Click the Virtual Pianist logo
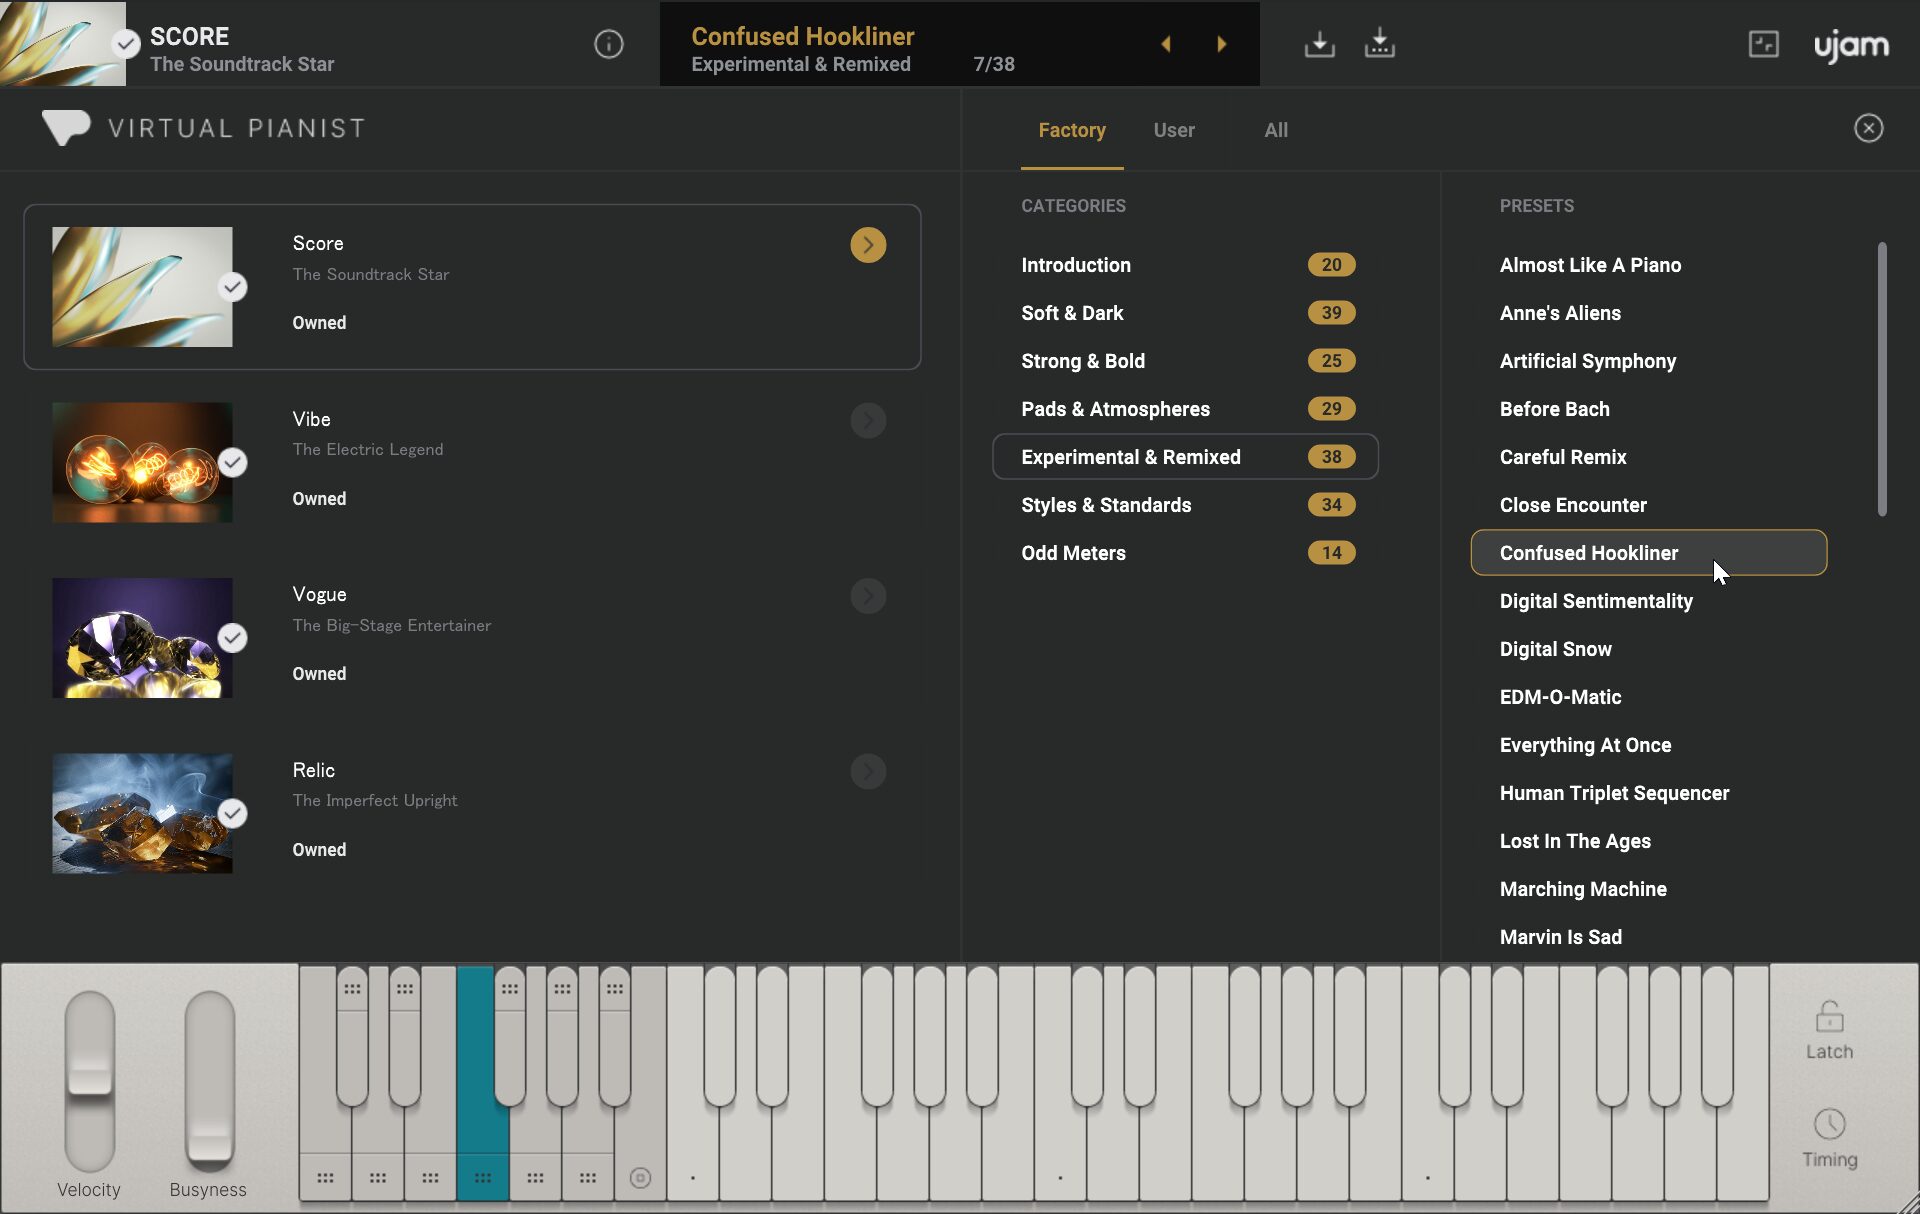Viewport: 1920px width, 1214px height. [x=204, y=128]
